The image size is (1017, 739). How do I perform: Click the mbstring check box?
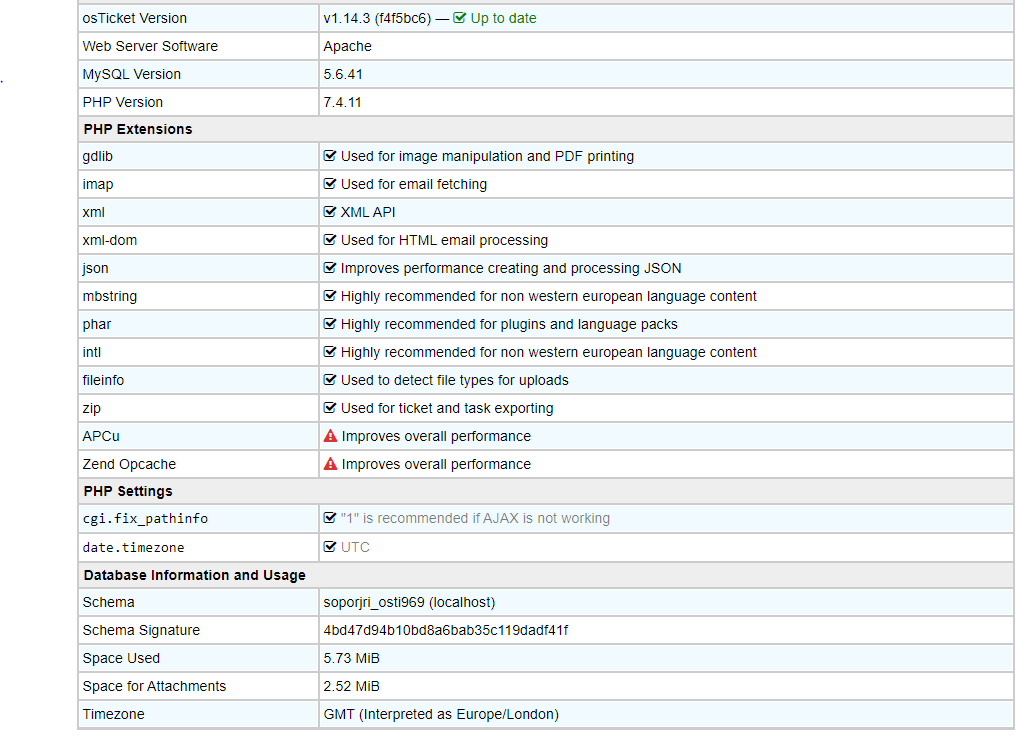(x=330, y=296)
